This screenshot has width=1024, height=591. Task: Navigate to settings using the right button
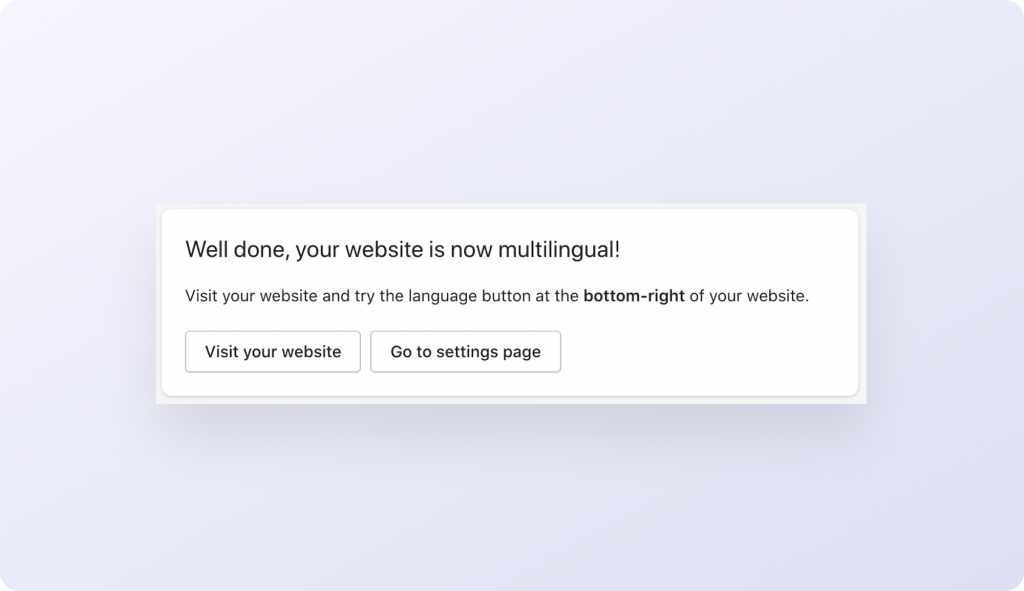[465, 351]
